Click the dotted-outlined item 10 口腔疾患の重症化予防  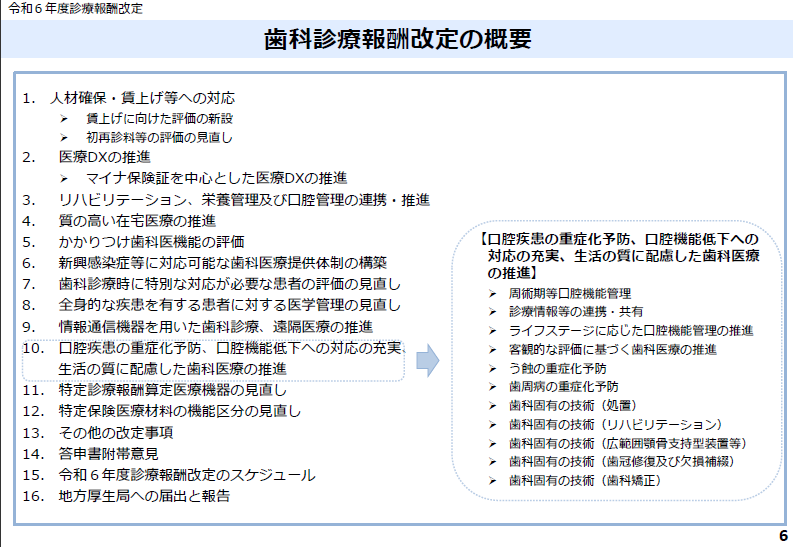point(230,357)
